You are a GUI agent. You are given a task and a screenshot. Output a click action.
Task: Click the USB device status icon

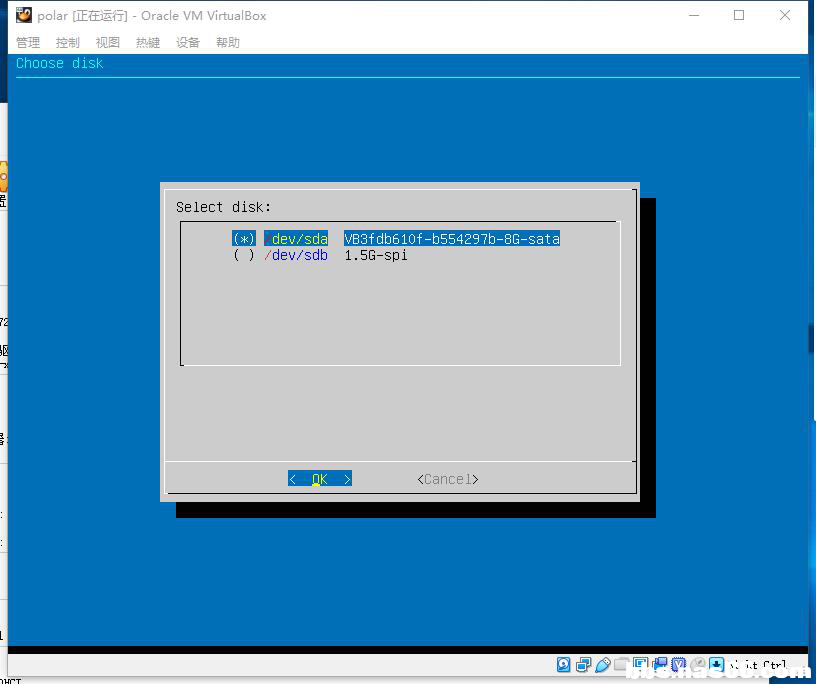(603, 664)
